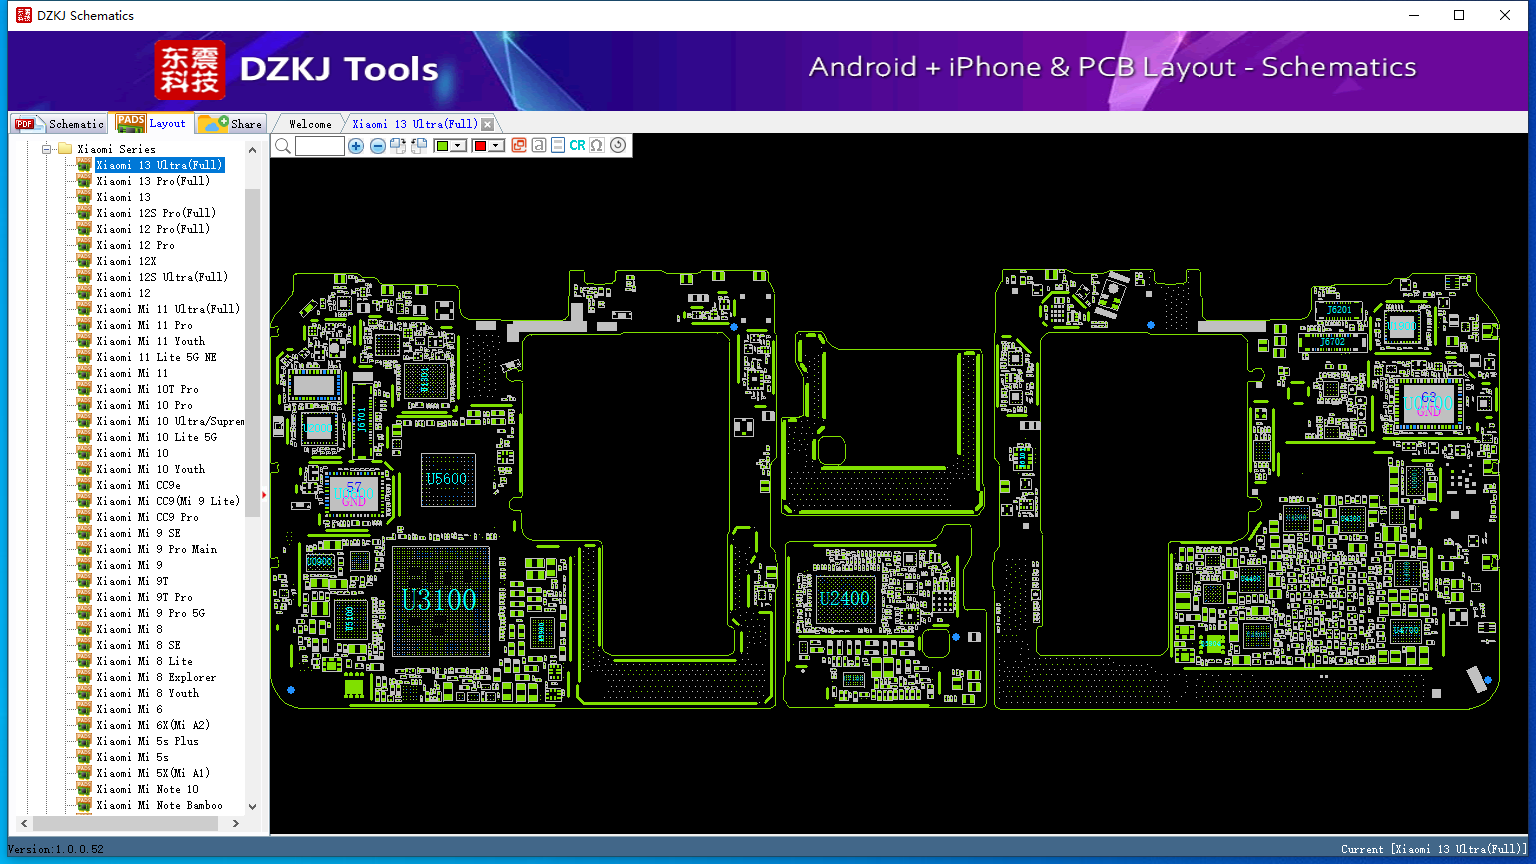
Task: Select Xiaomi Mi 10 Lite 5G
Action: pos(156,437)
